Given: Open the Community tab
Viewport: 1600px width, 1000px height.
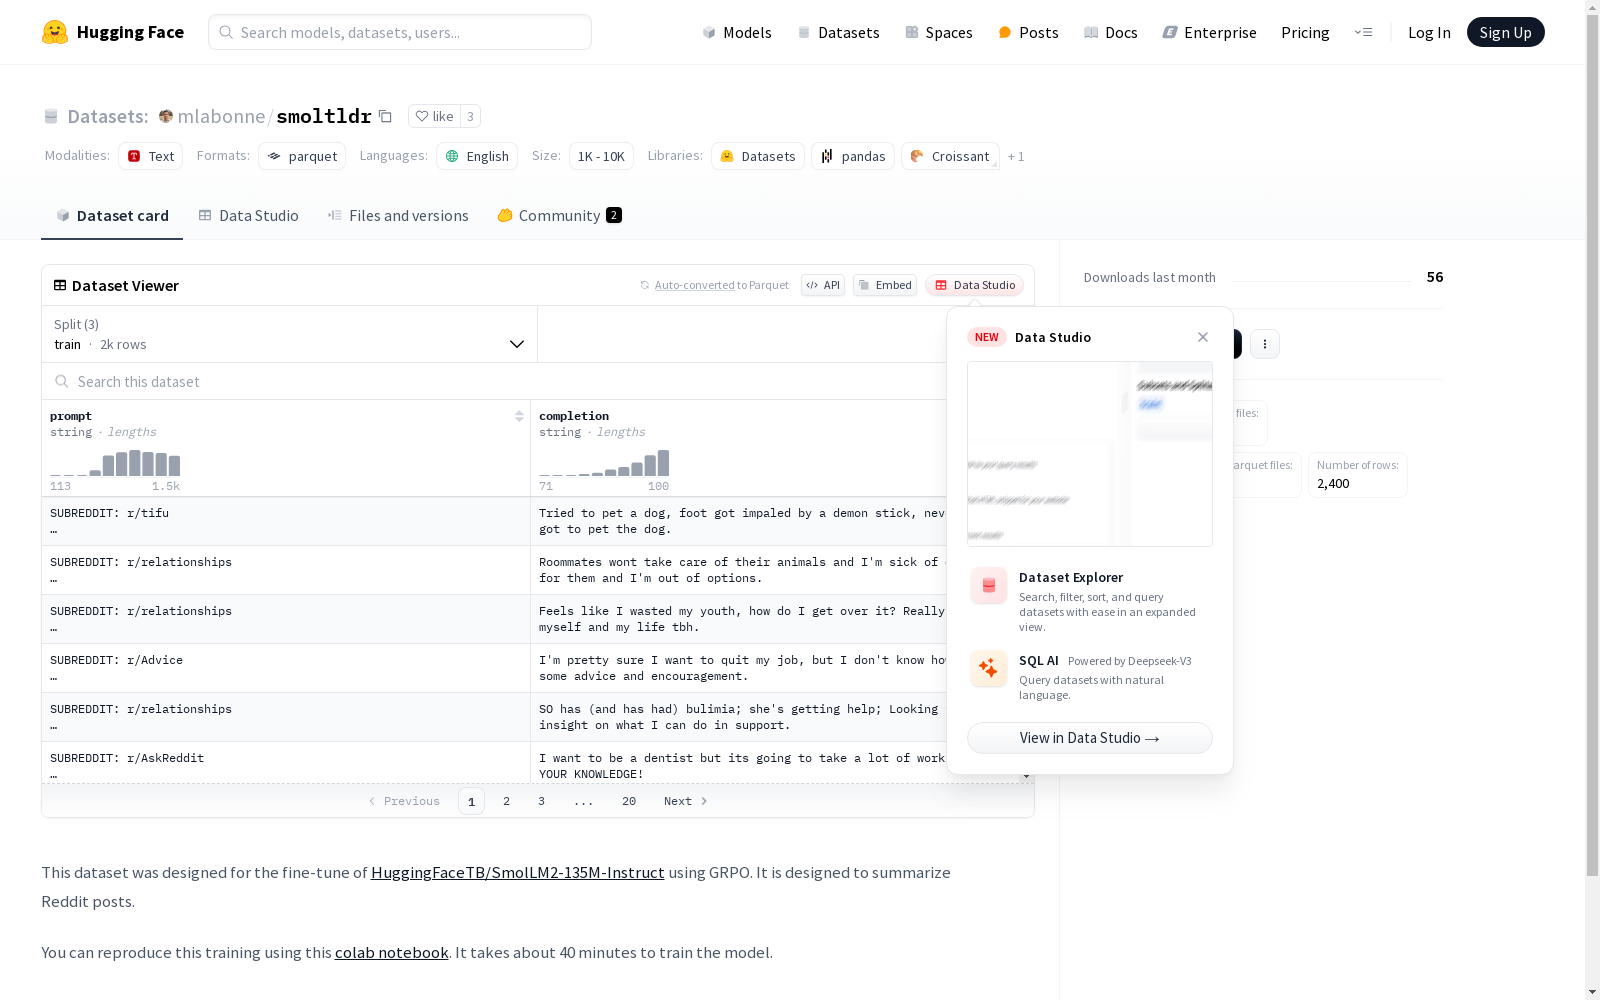Looking at the screenshot, I should pyautogui.click(x=559, y=216).
